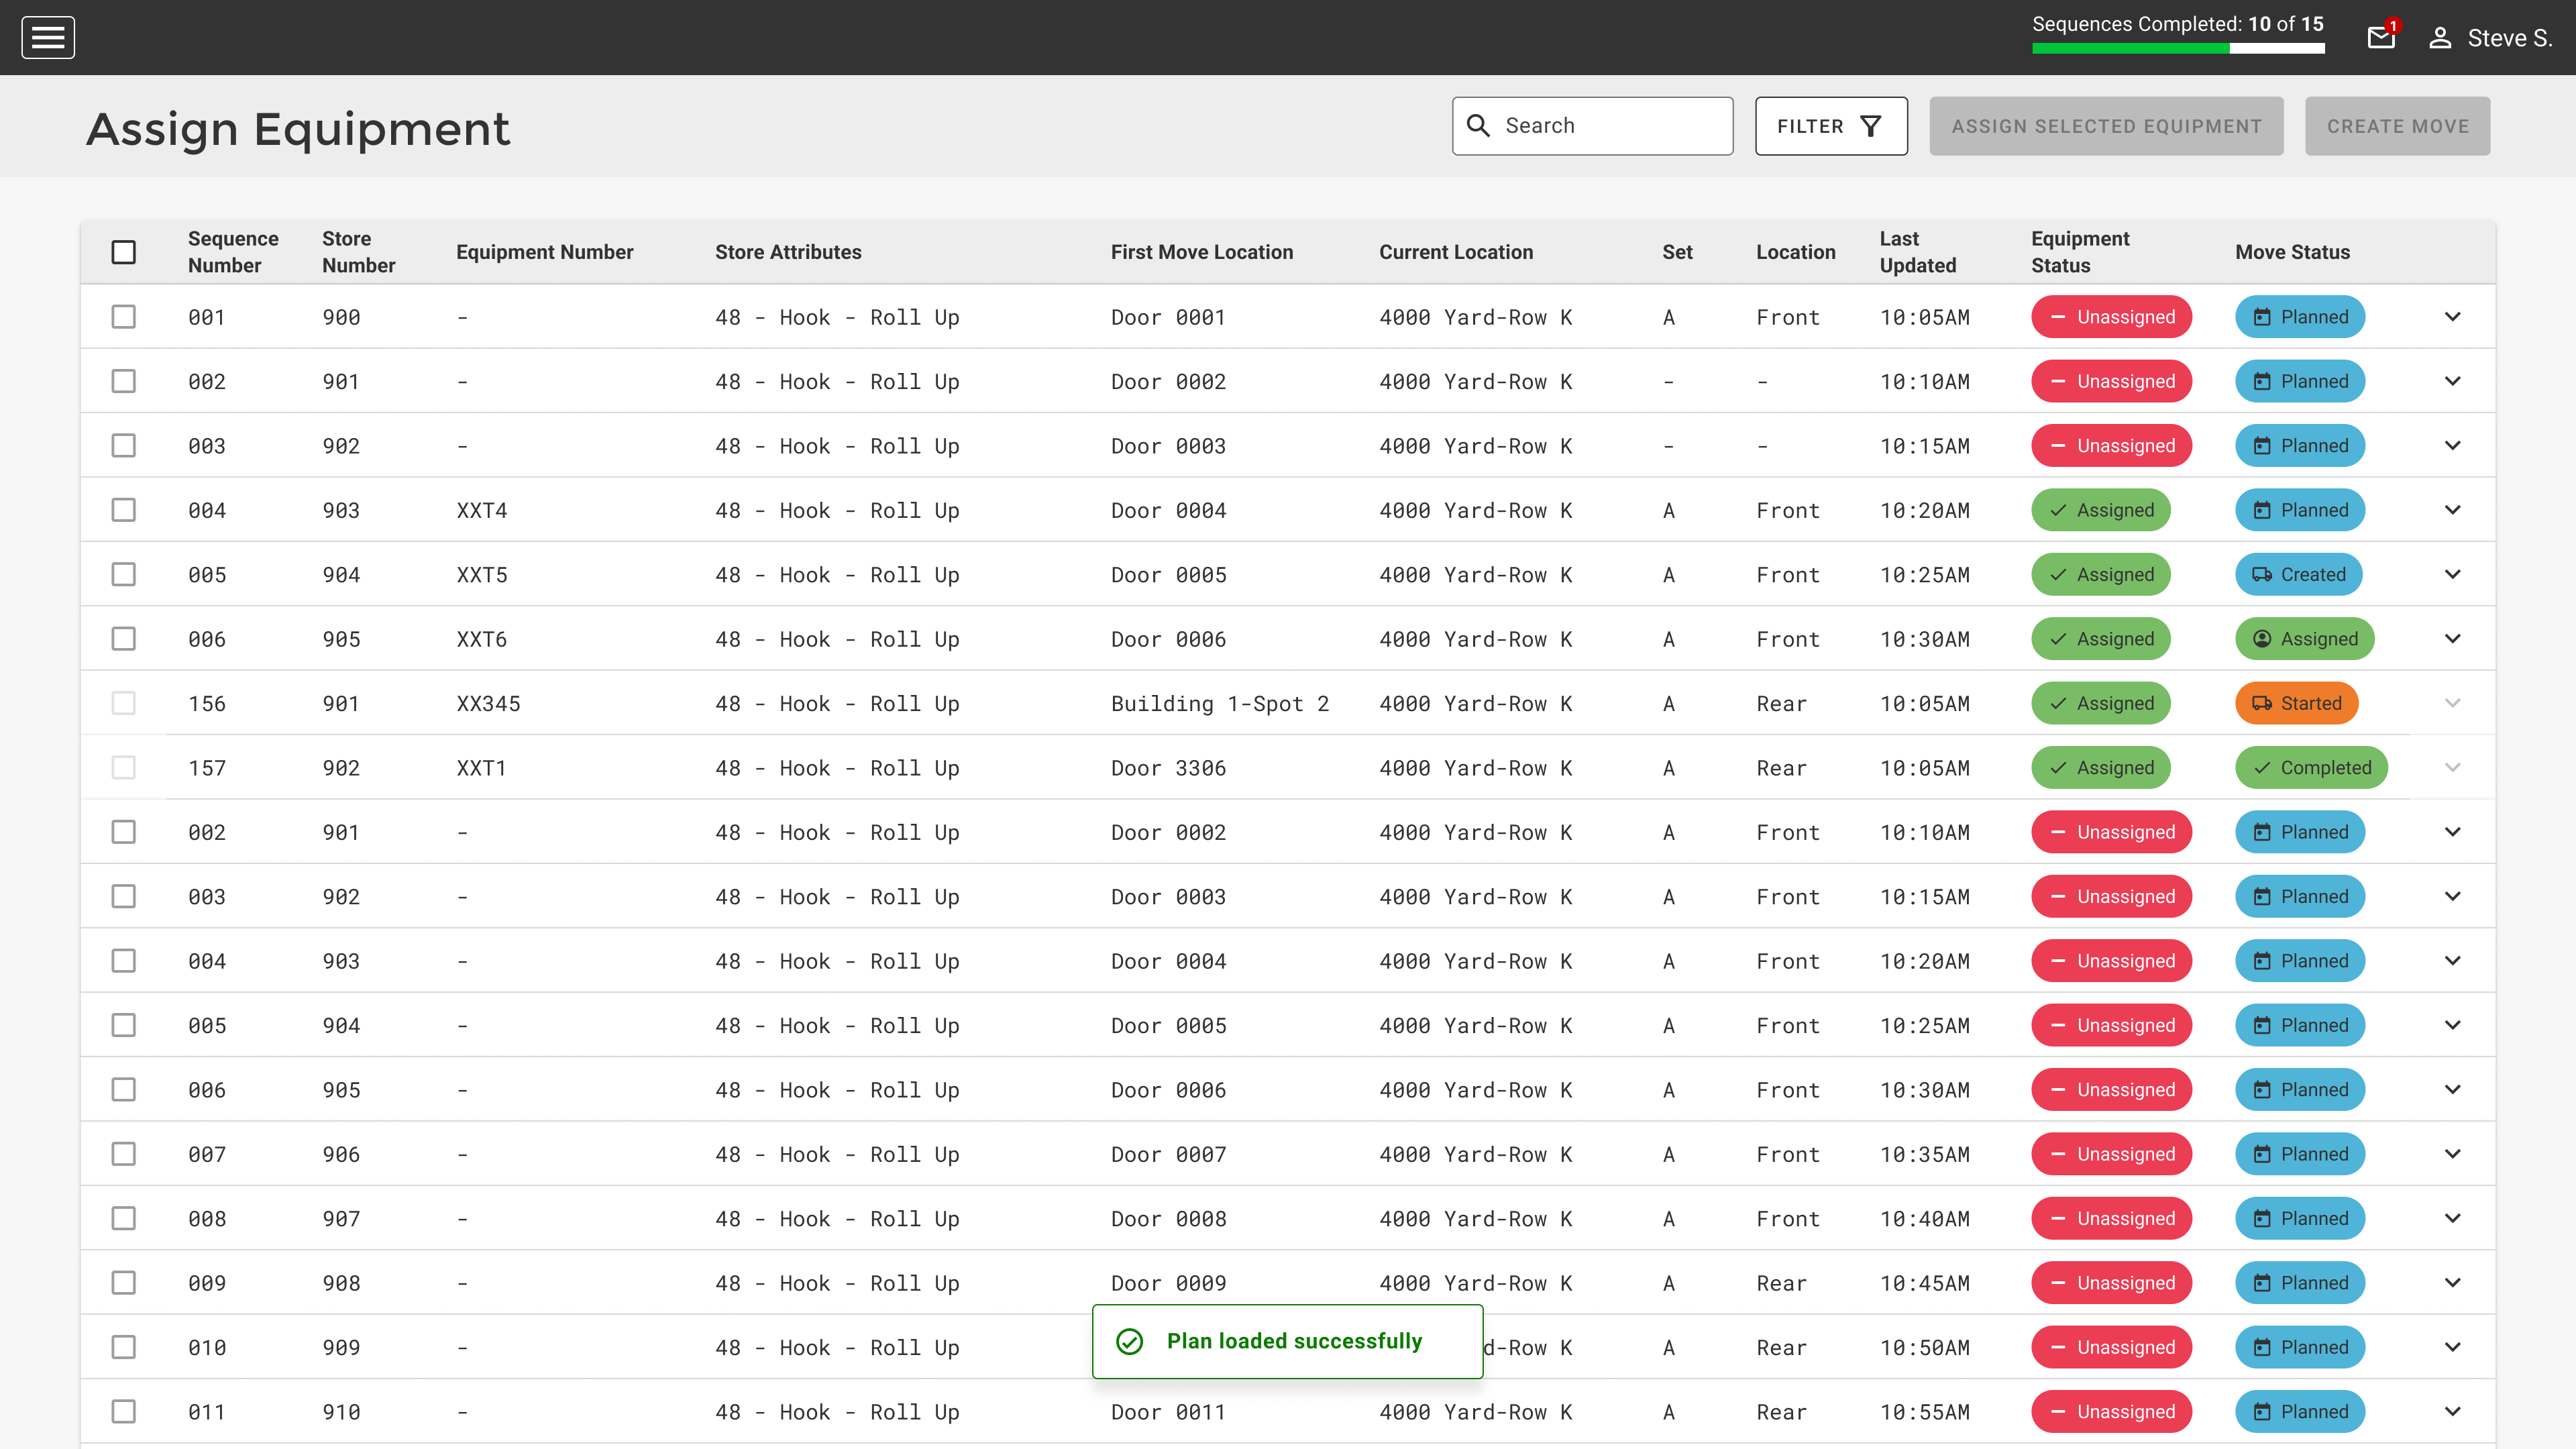Click the CREATE MOVE button
The image size is (2576, 1449).
(x=2397, y=126)
